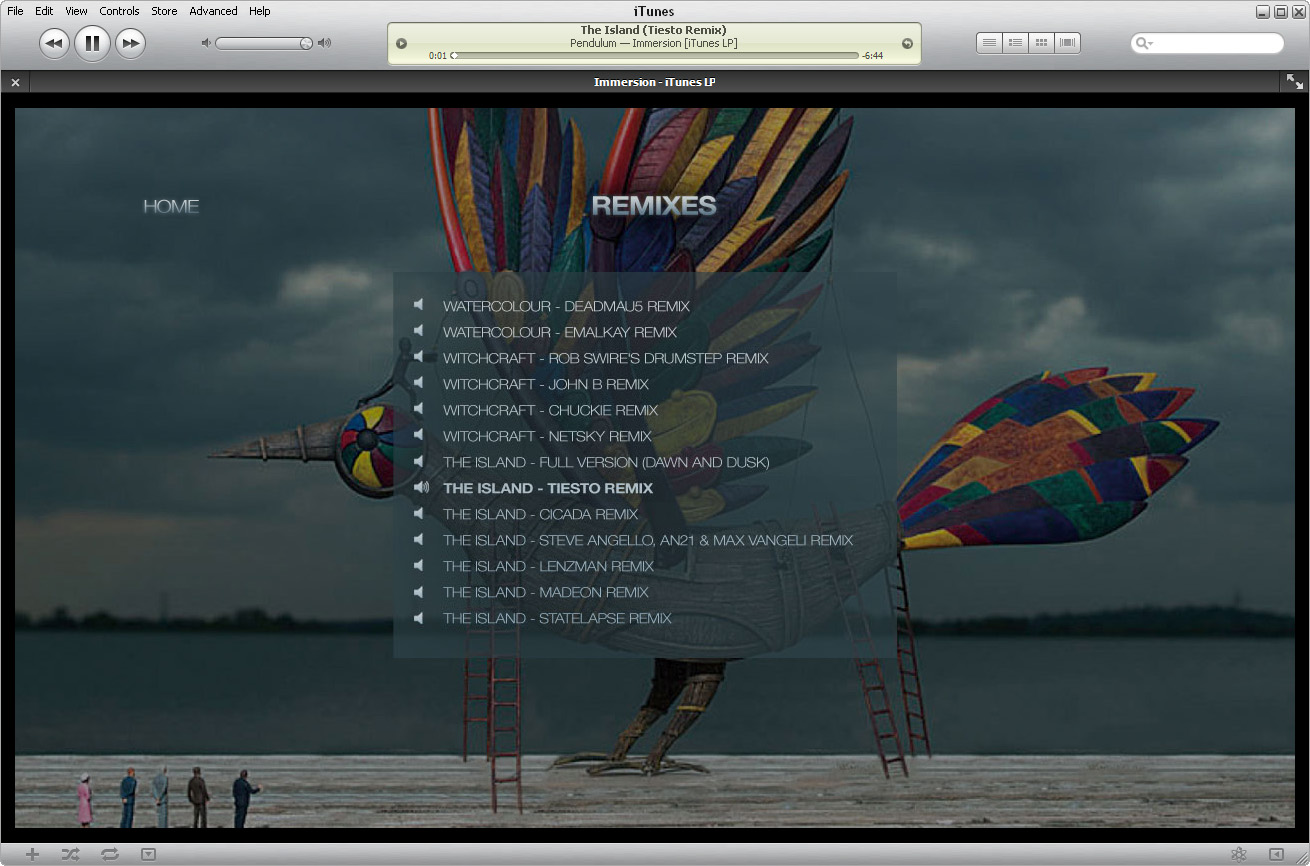This screenshot has height=866, width=1310.
Task: Open the Edit menu
Action: [44, 11]
